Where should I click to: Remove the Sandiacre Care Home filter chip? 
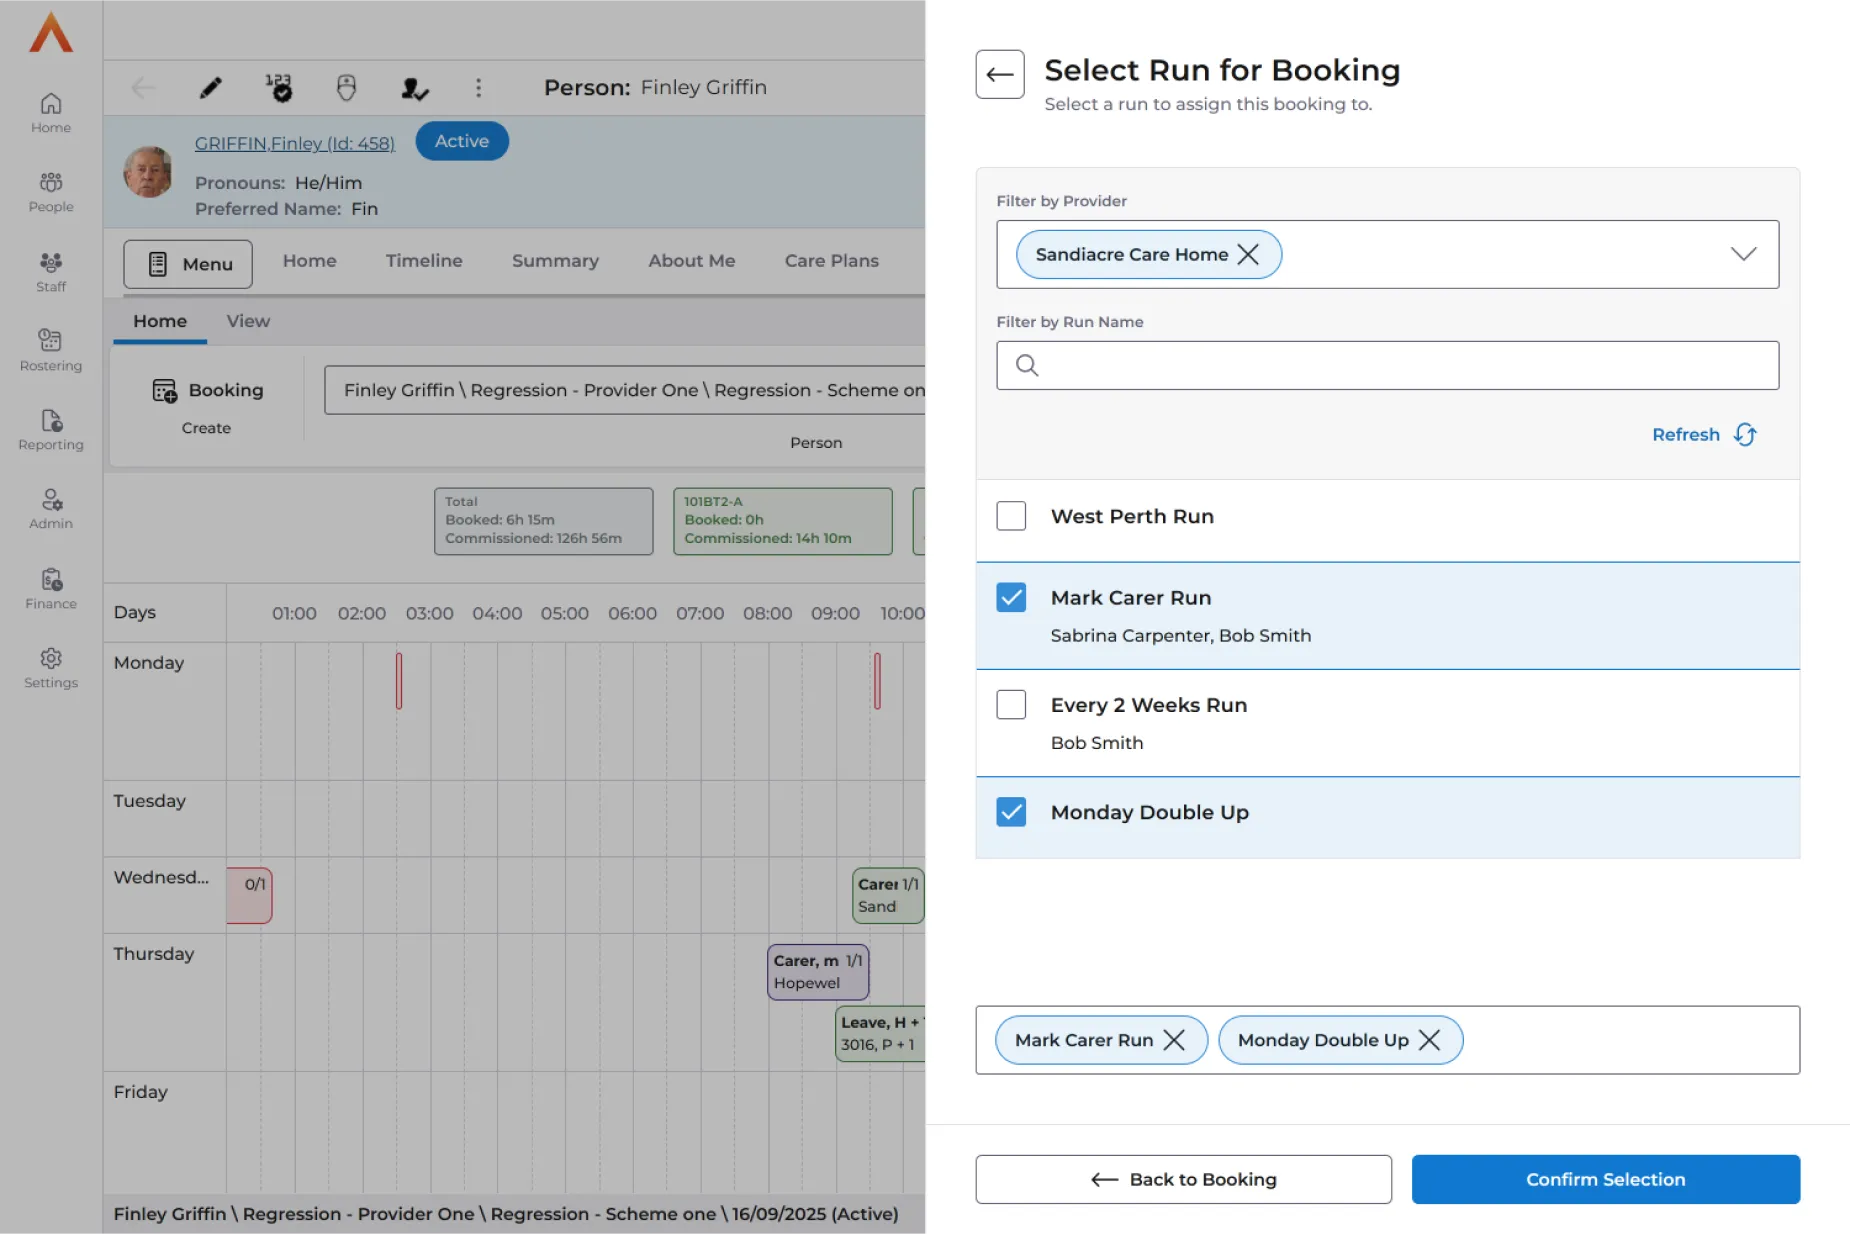pyautogui.click(x=1248, y=254)
